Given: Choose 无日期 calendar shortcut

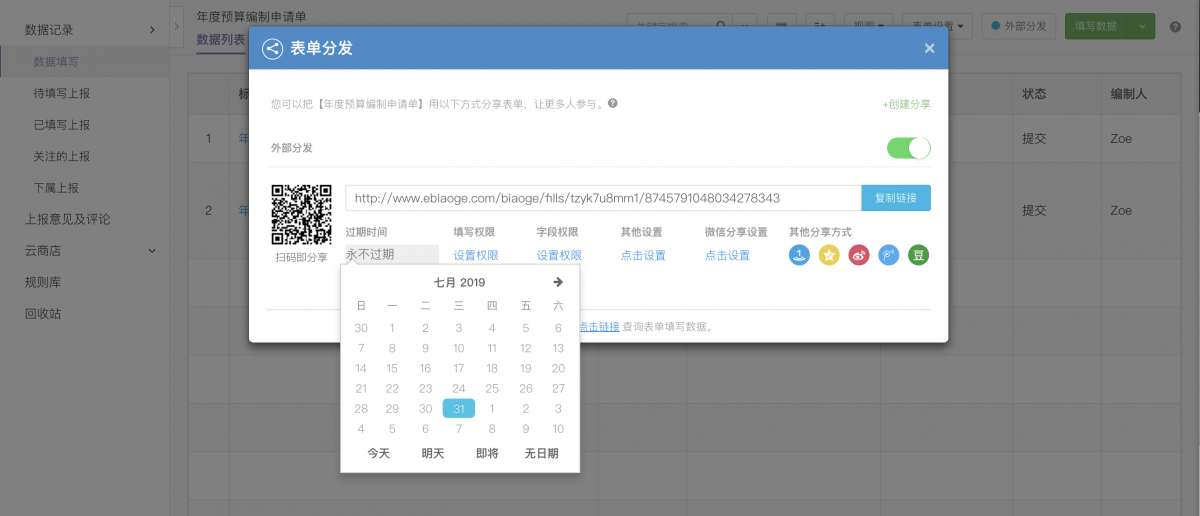Looking at the screenshot, I should click(x=541, y=453).
